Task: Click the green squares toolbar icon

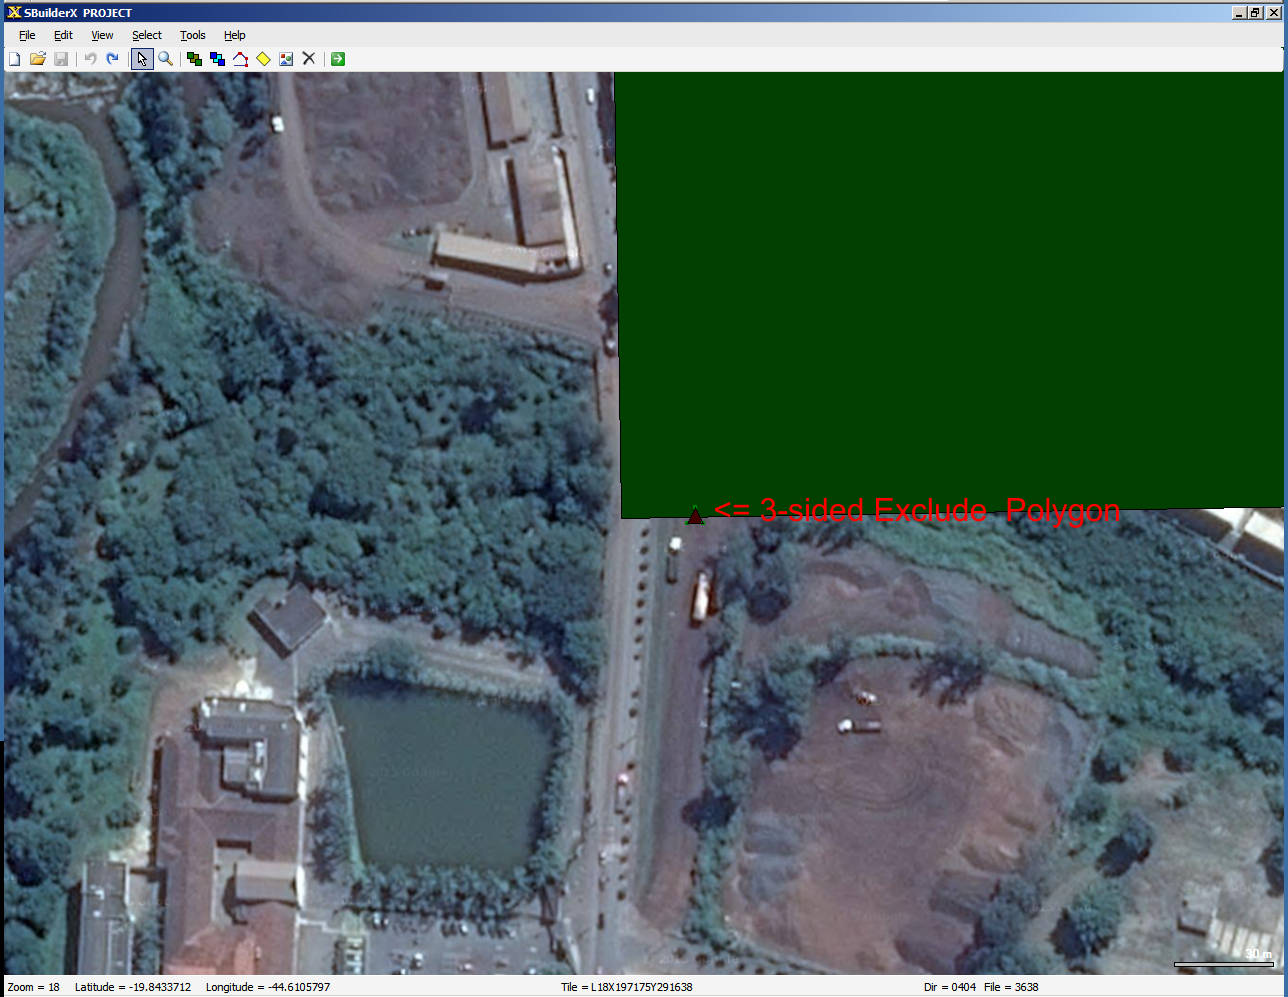Action: point(194,59)
